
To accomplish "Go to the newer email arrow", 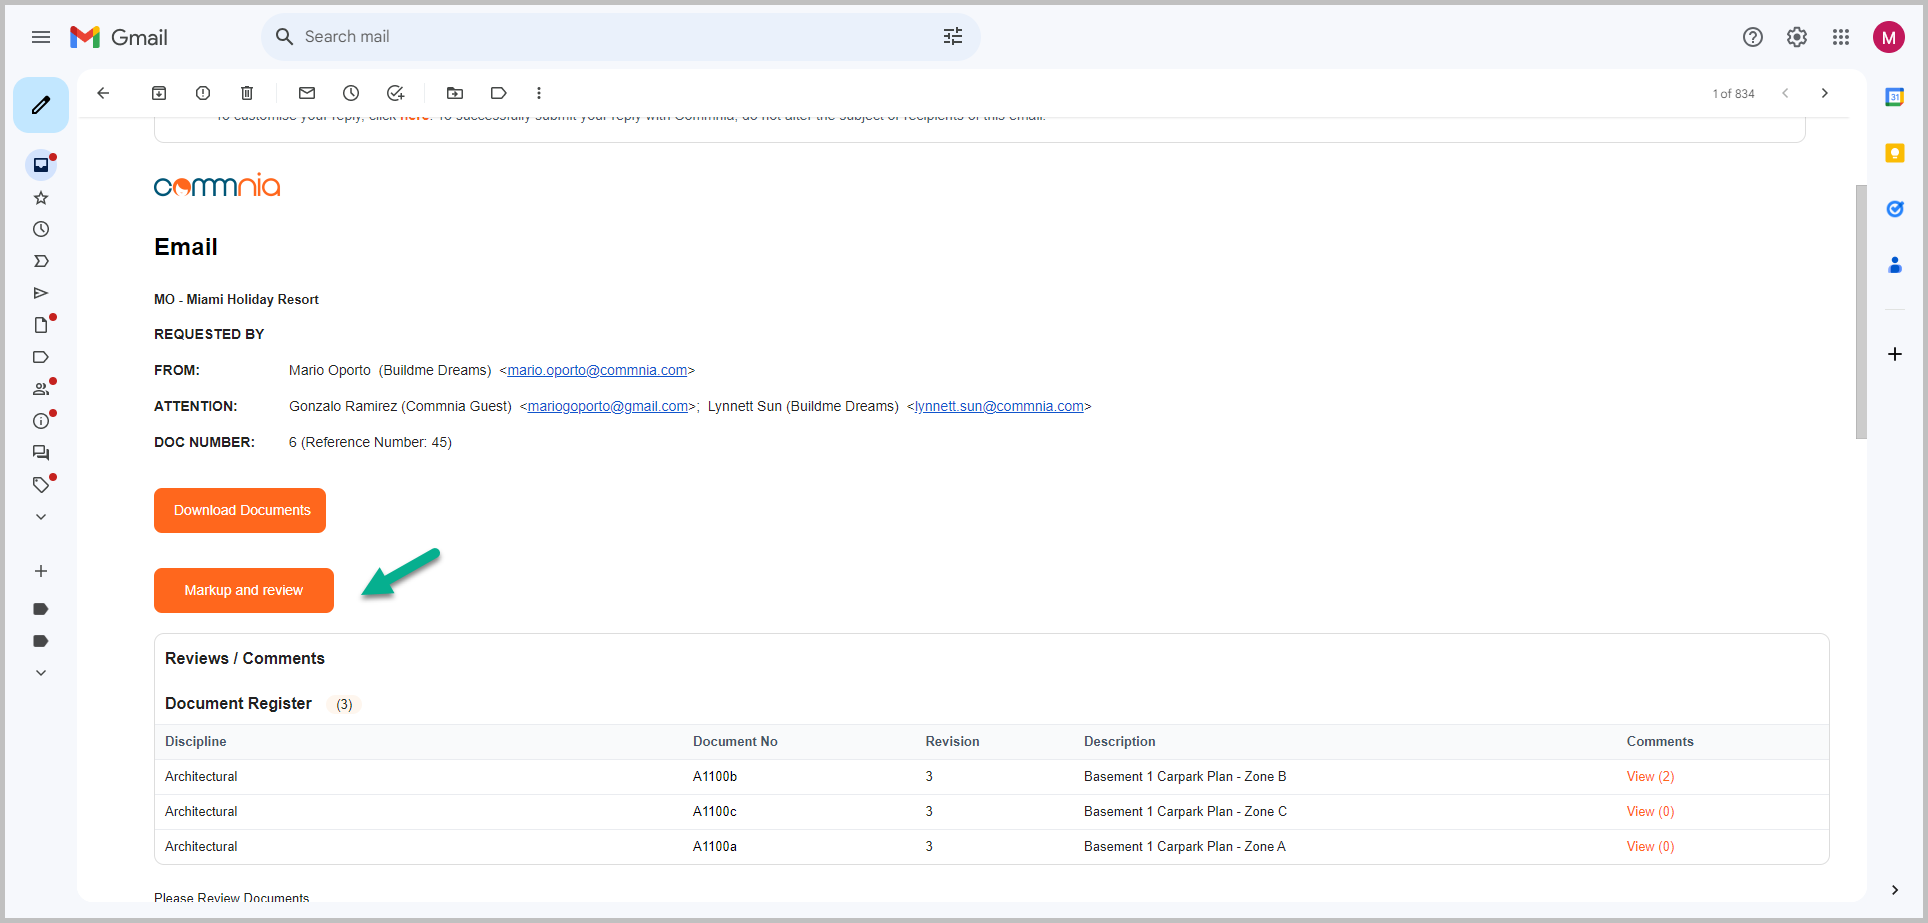I will pyautogui.click(x=1785, y=93).
